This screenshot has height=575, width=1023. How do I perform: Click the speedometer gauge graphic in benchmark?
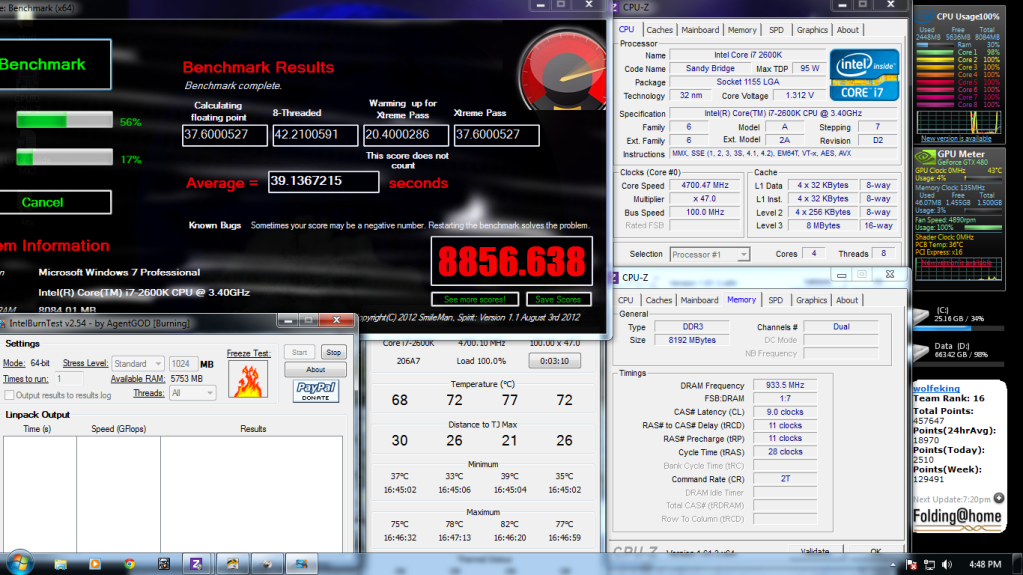pos(563,69)
